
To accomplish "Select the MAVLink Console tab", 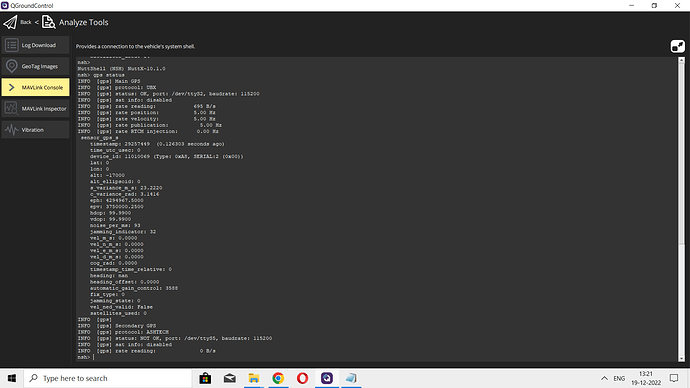I will [35, 87].
